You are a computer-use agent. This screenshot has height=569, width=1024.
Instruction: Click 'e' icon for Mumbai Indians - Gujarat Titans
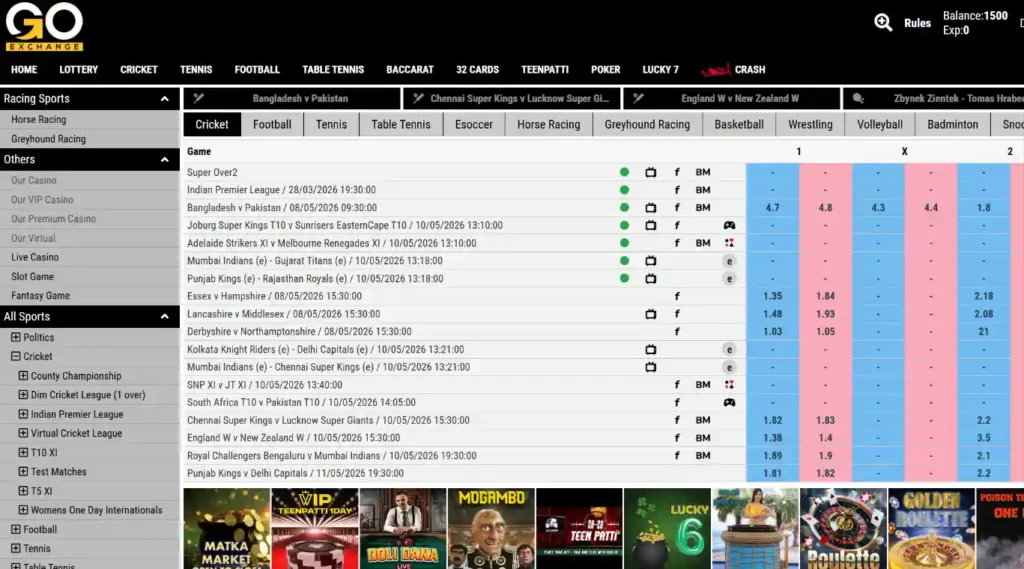tap(729, 261)
